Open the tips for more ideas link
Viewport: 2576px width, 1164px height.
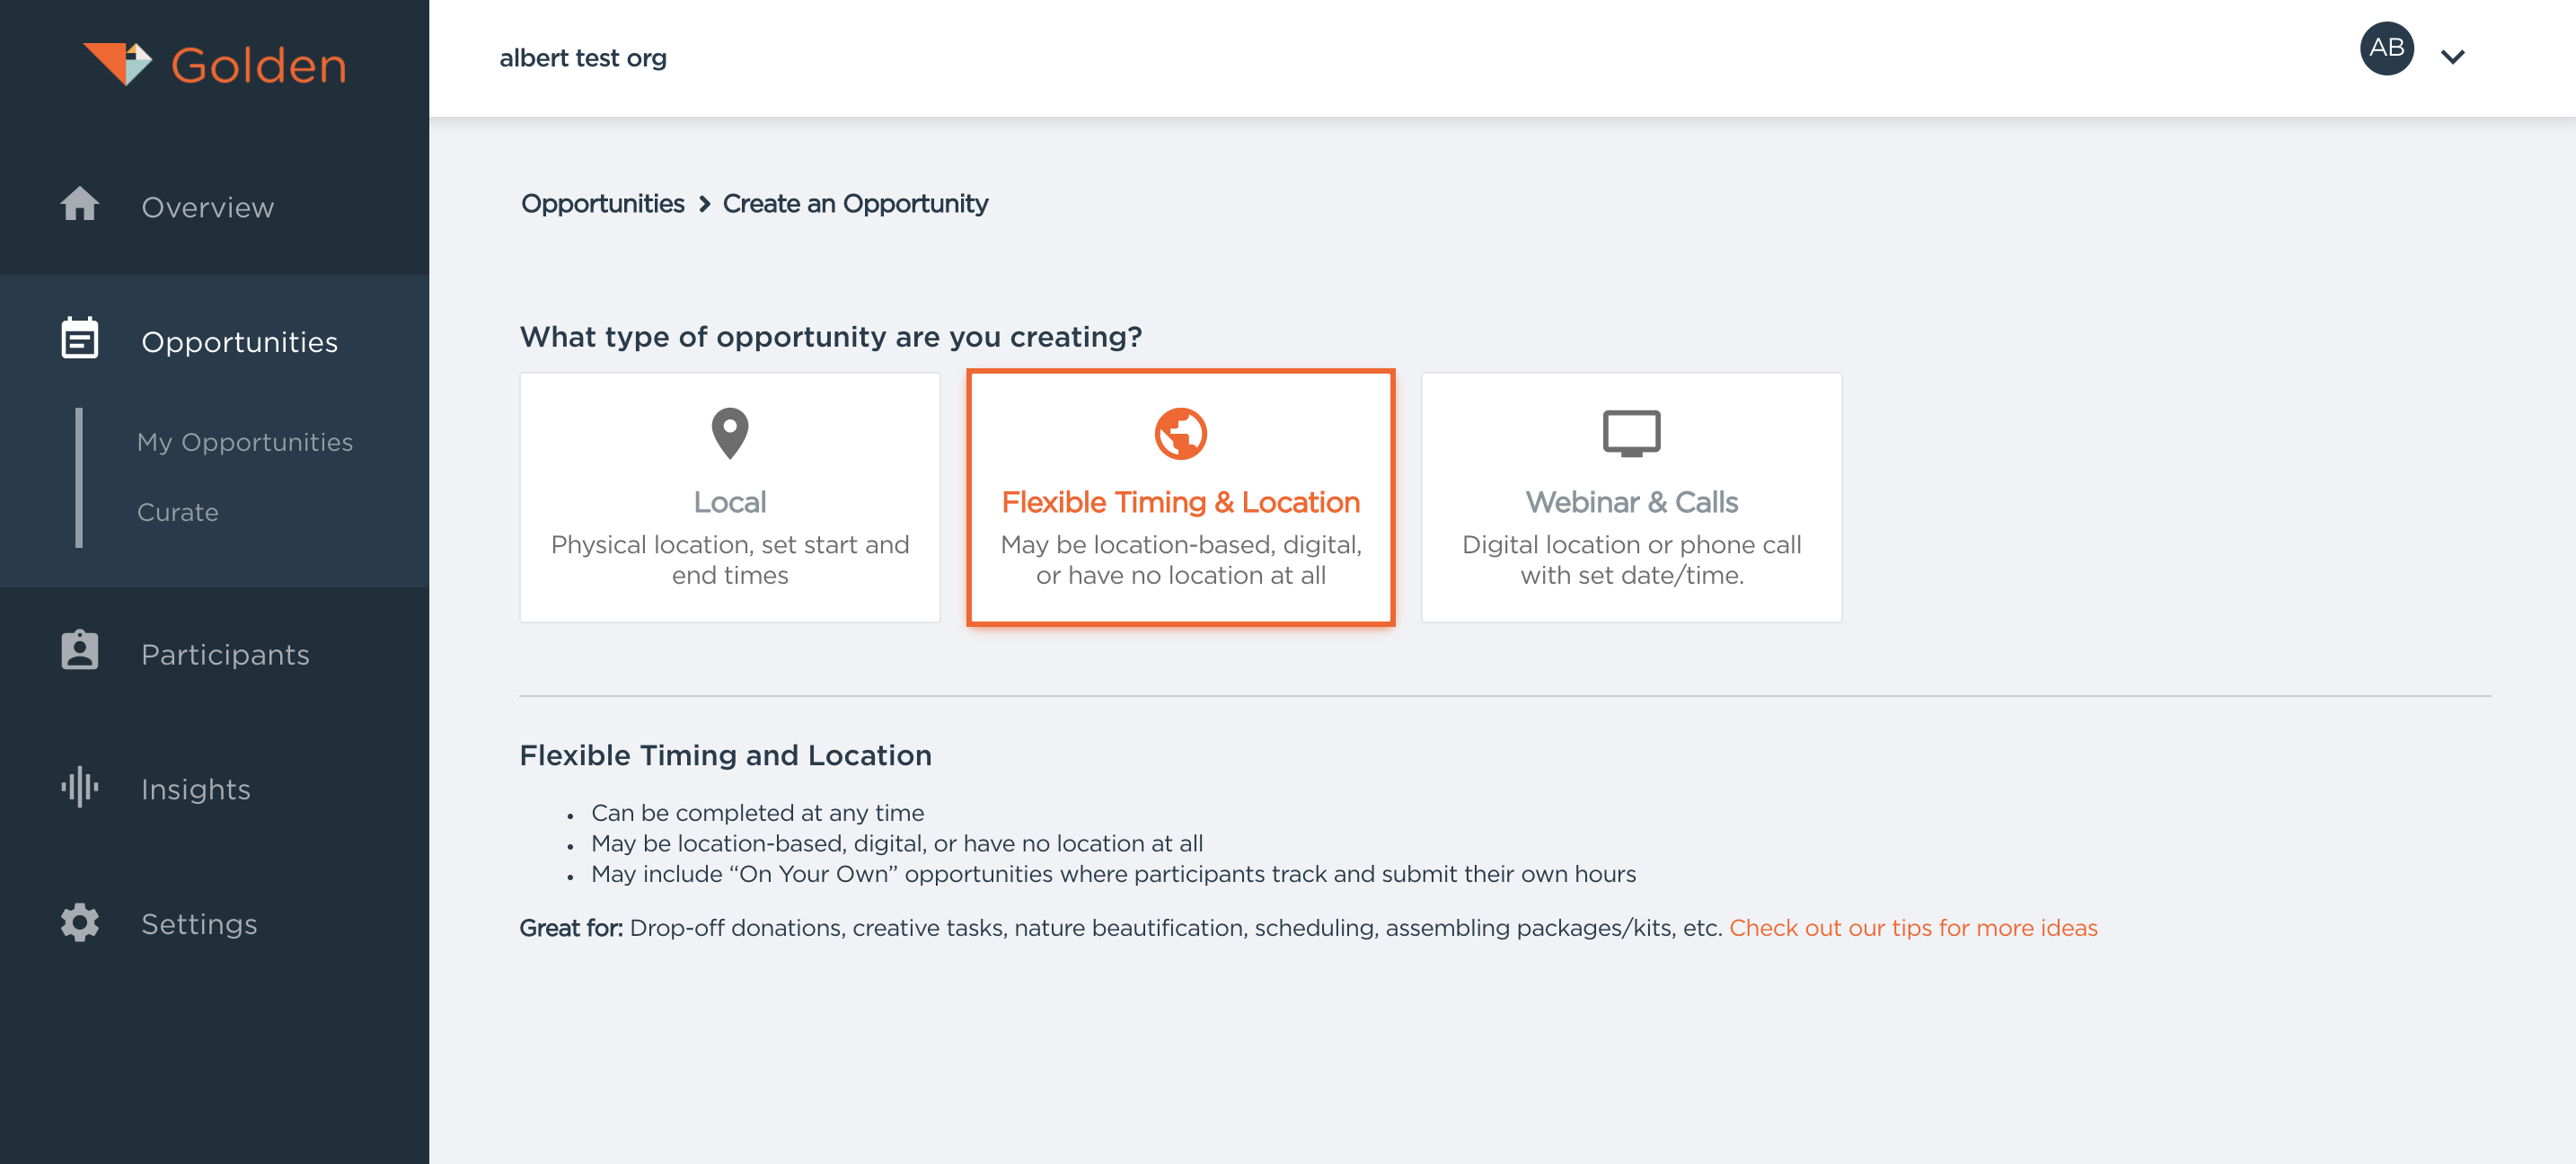coord(1912,928)
